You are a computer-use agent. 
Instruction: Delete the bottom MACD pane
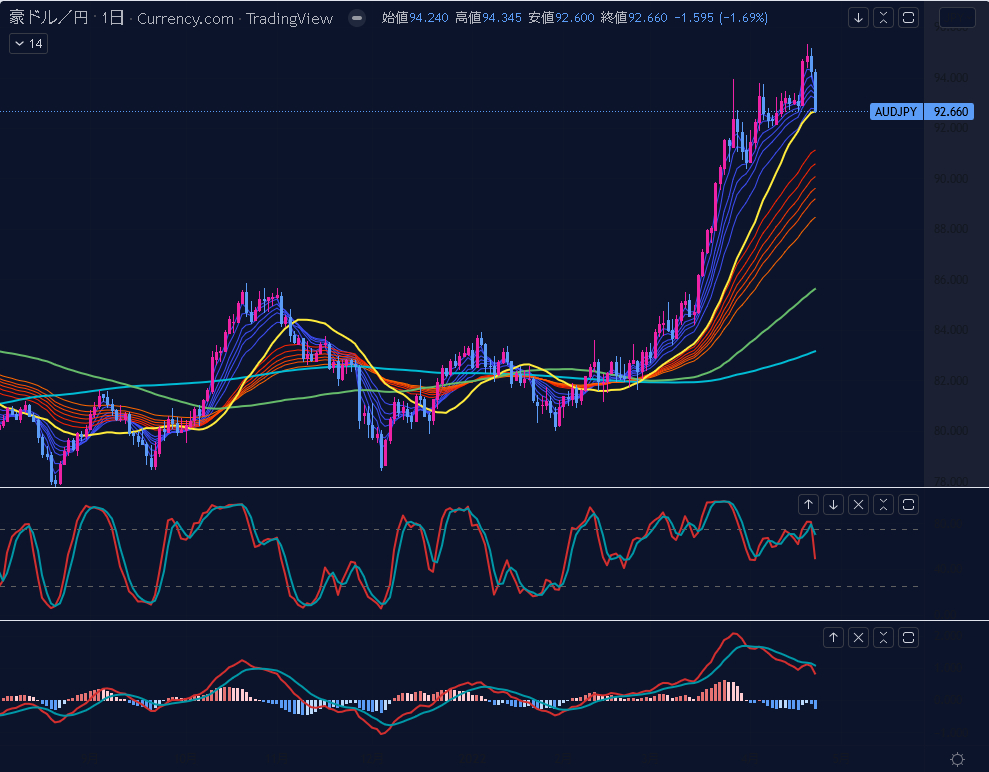pos(858,637)
